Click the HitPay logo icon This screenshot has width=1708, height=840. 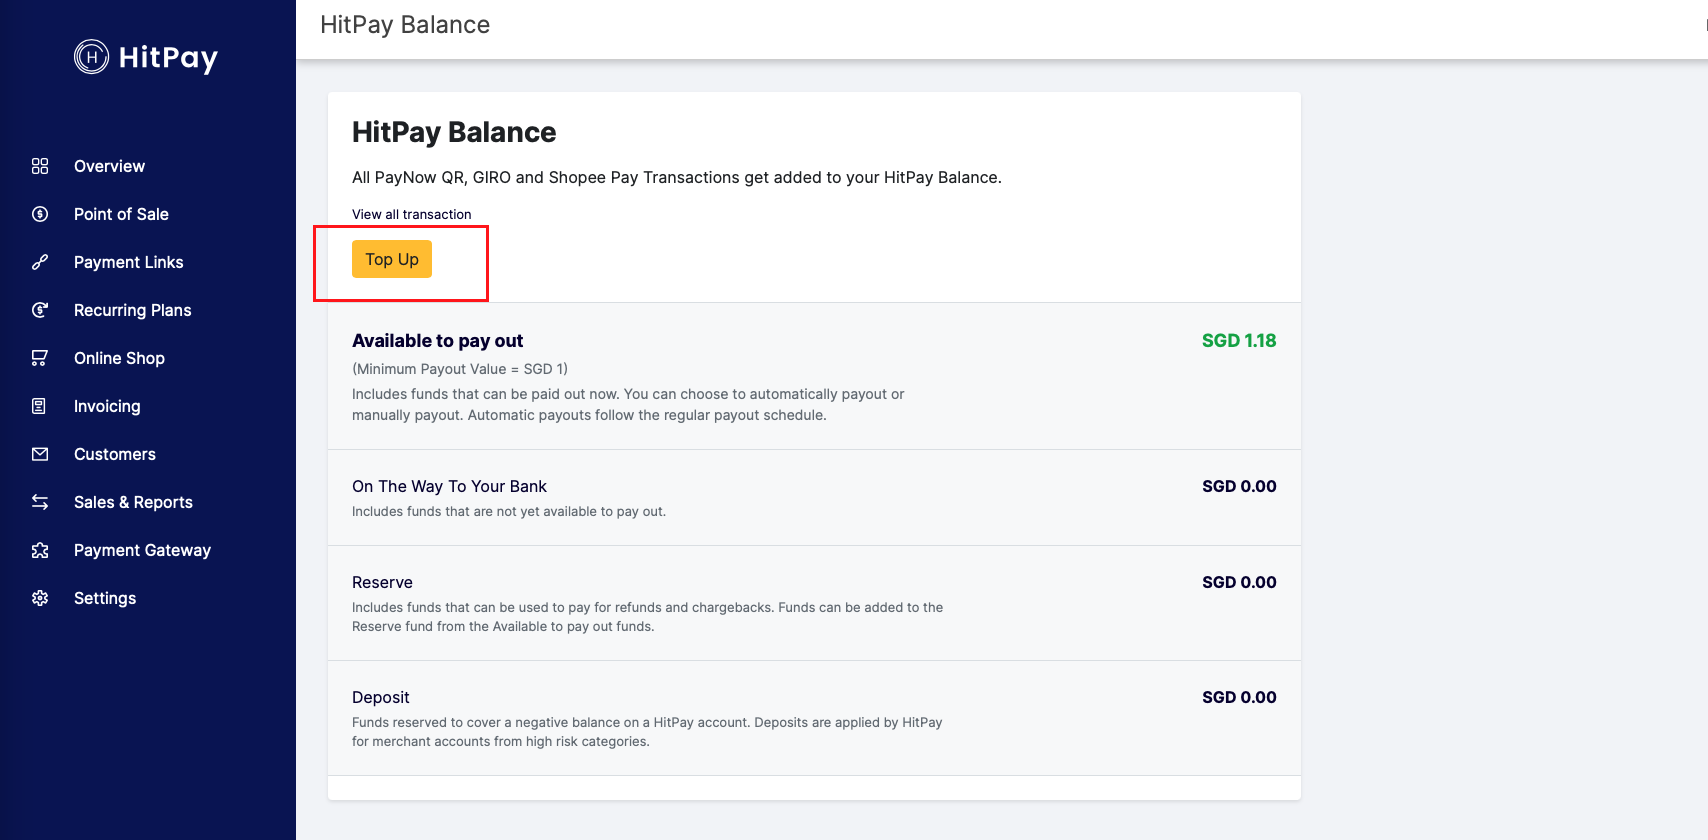click(x=91, y=57)
